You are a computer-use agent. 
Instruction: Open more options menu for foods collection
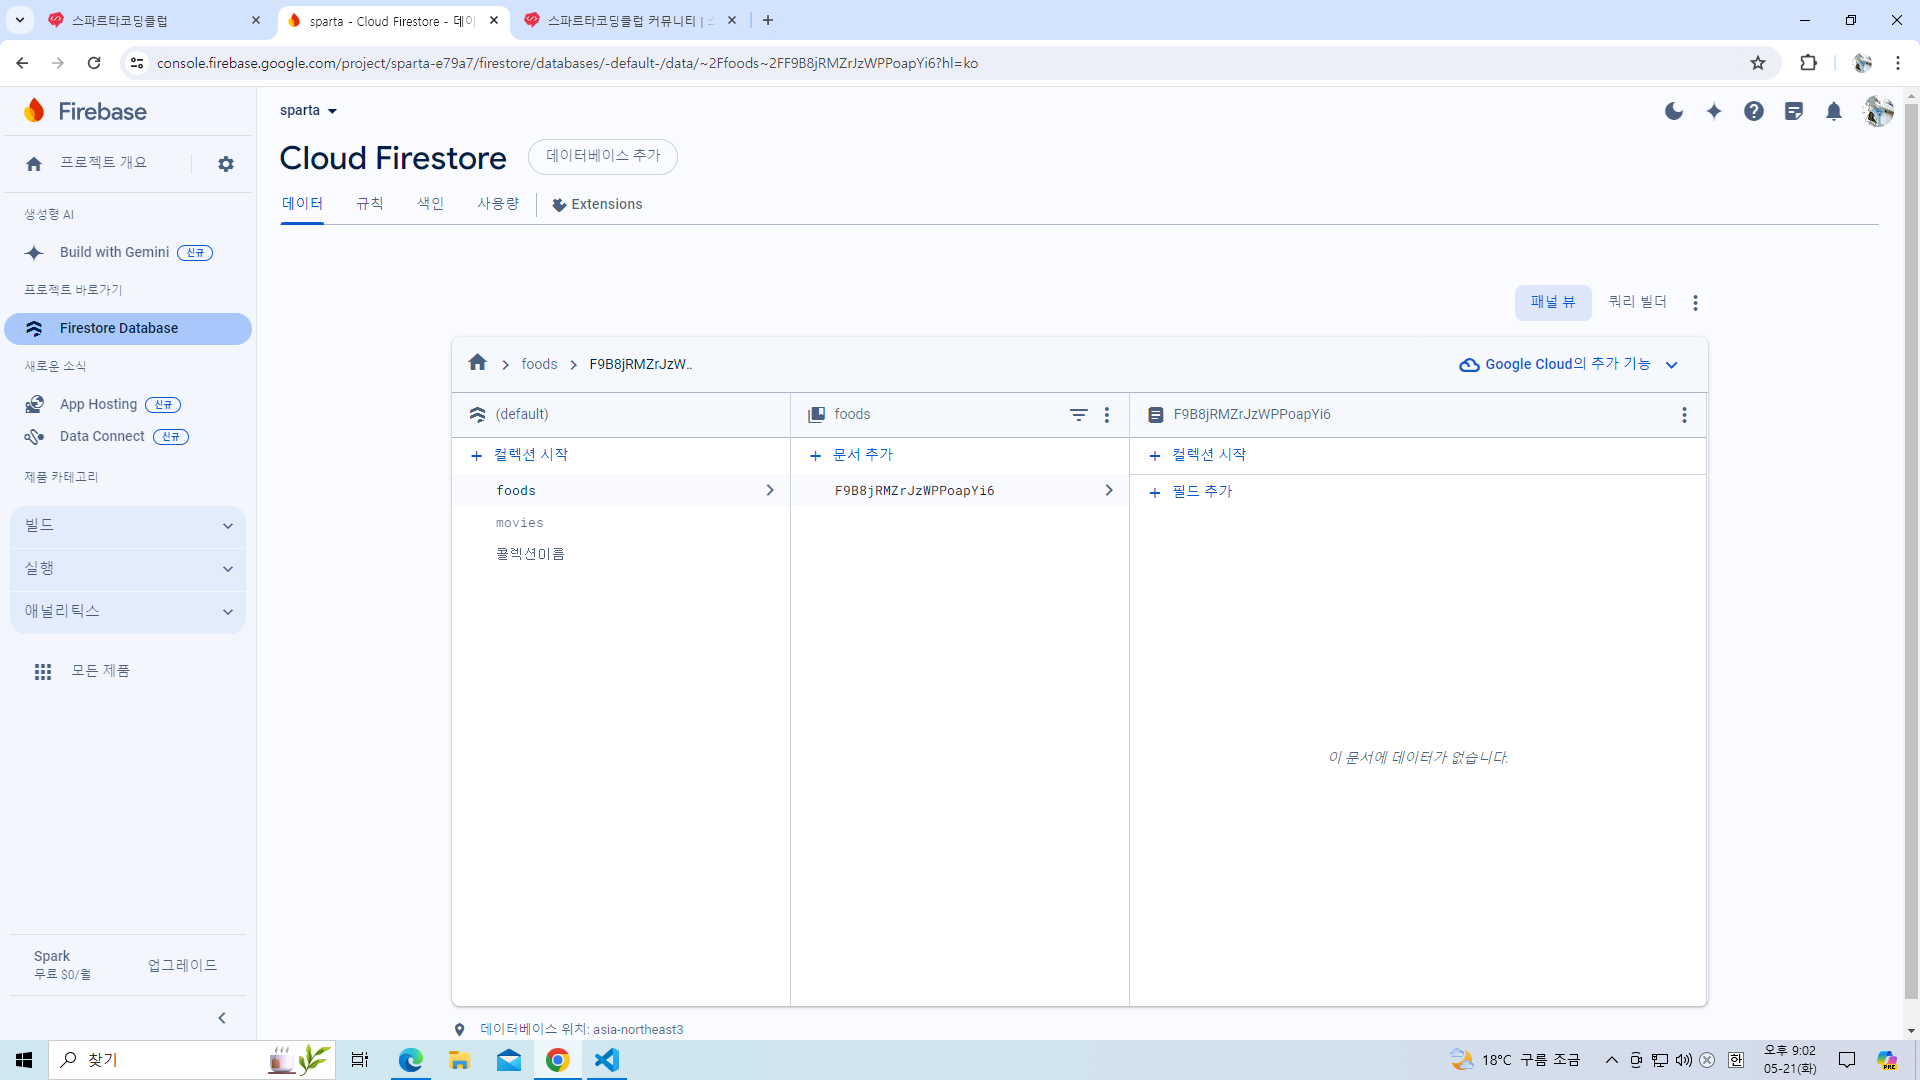pyautogui.click(x=1107, y=414)
